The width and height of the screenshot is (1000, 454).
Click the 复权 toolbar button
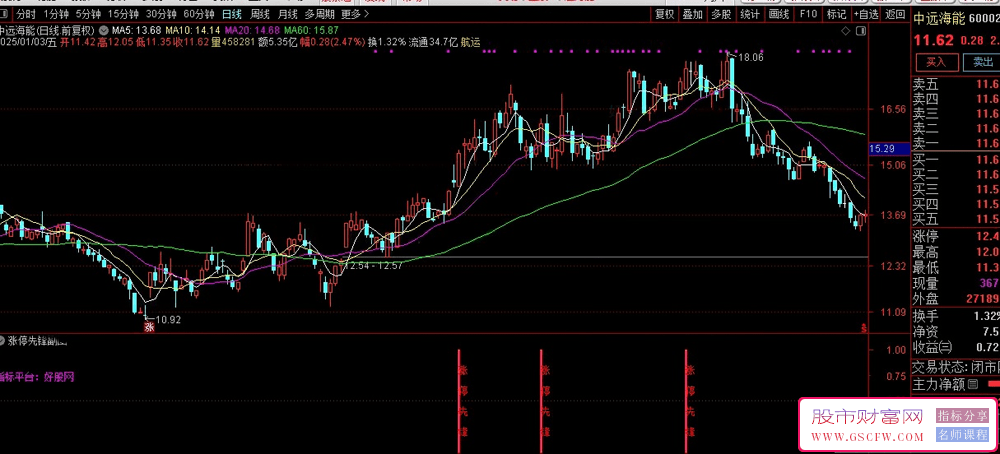[x=665, y=14]
